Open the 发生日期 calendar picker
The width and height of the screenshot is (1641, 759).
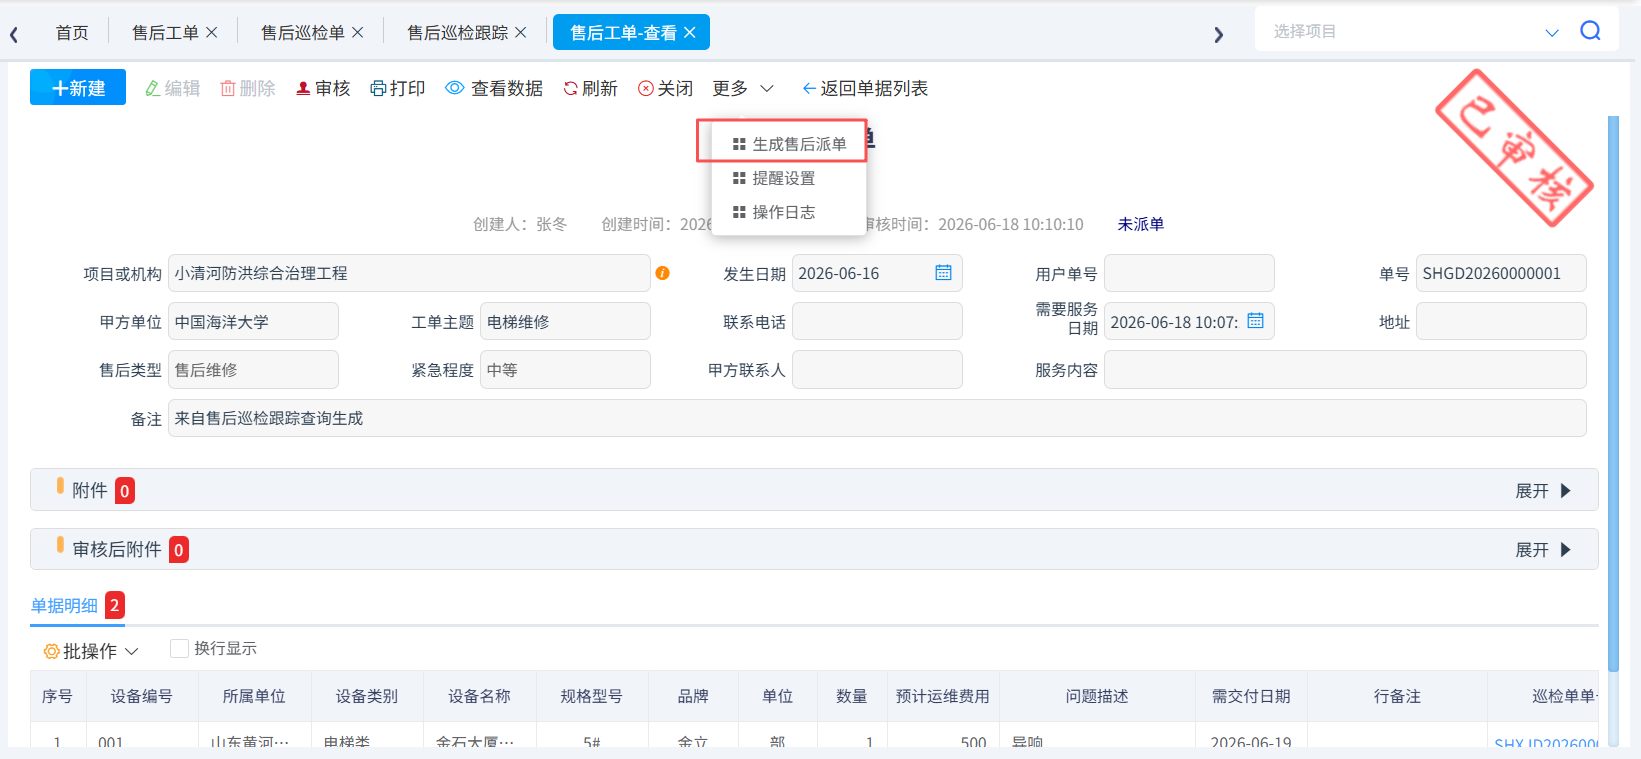click(943, 273)
